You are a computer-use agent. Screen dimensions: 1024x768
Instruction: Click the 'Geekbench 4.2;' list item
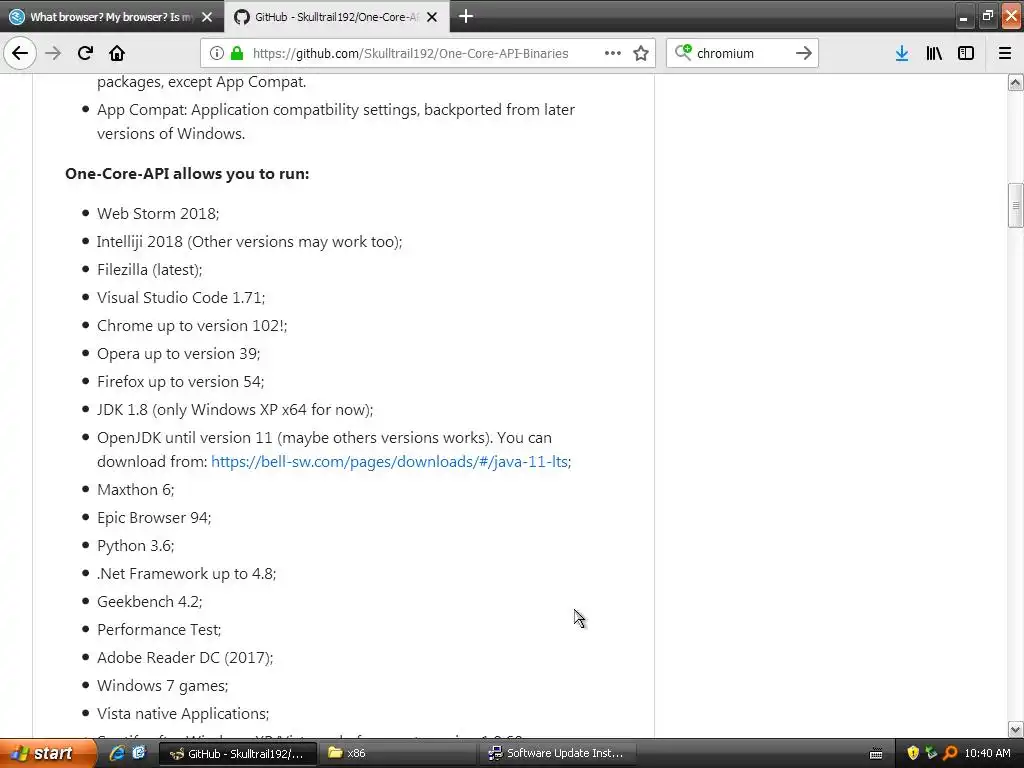[x=150, y=601]
